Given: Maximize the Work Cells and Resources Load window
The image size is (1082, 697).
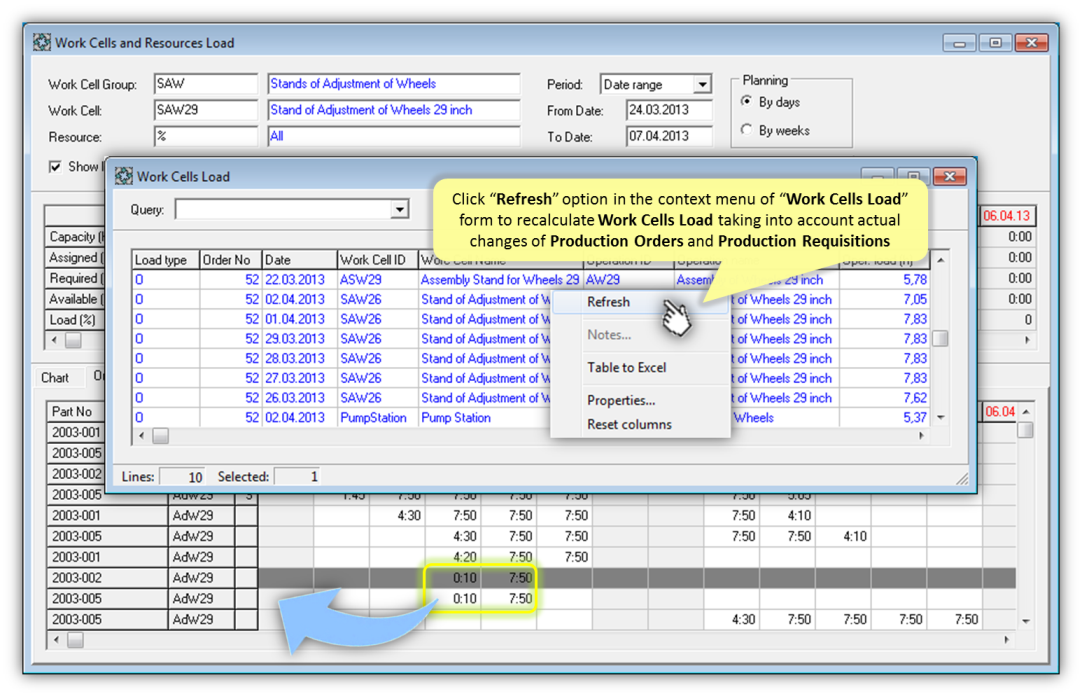Looking at the screenshot, I should click(995, 43).
